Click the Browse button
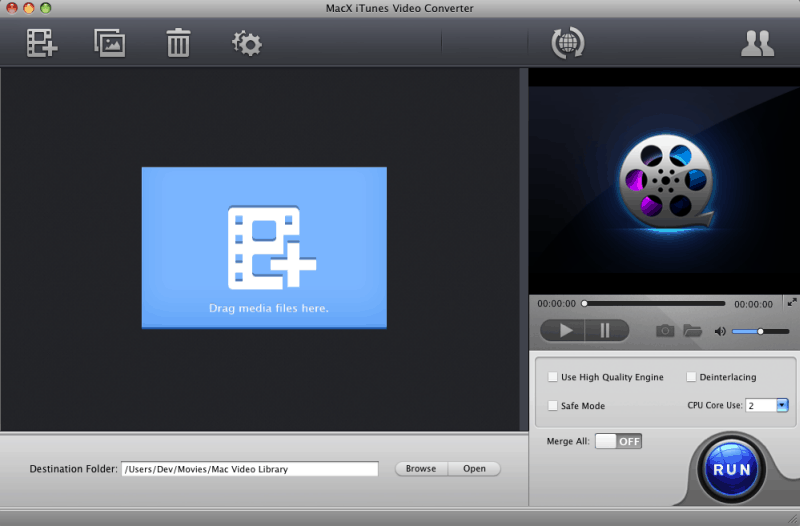 [420, 468]
